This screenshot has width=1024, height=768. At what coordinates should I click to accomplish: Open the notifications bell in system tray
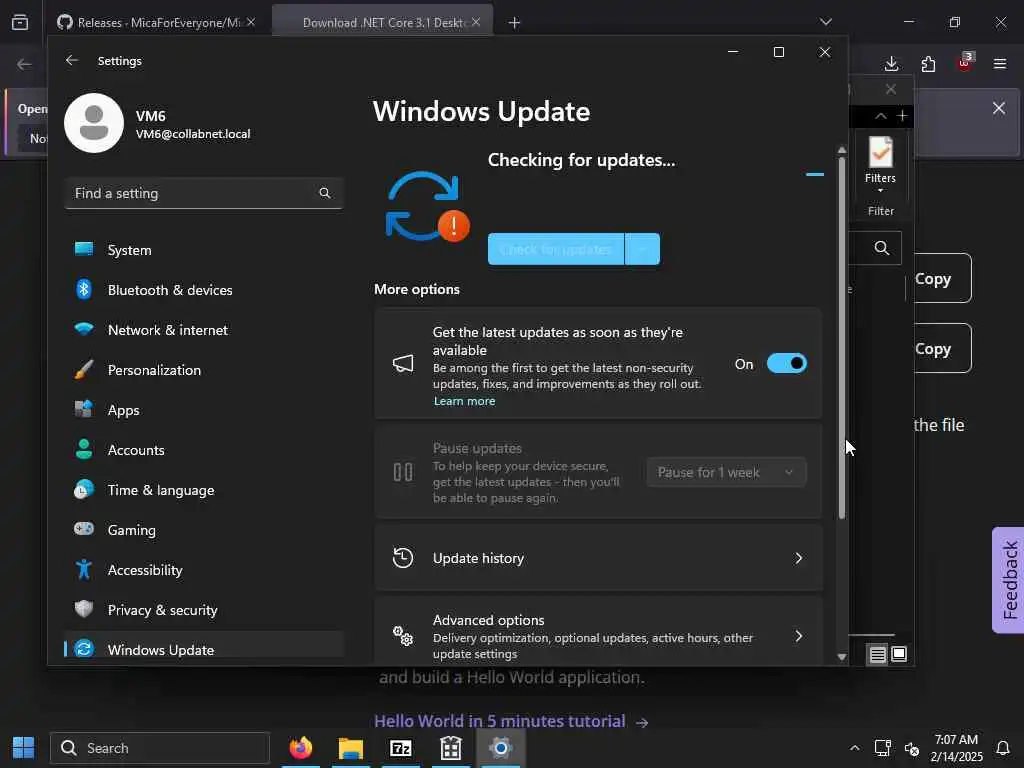tap(1003, 748)
